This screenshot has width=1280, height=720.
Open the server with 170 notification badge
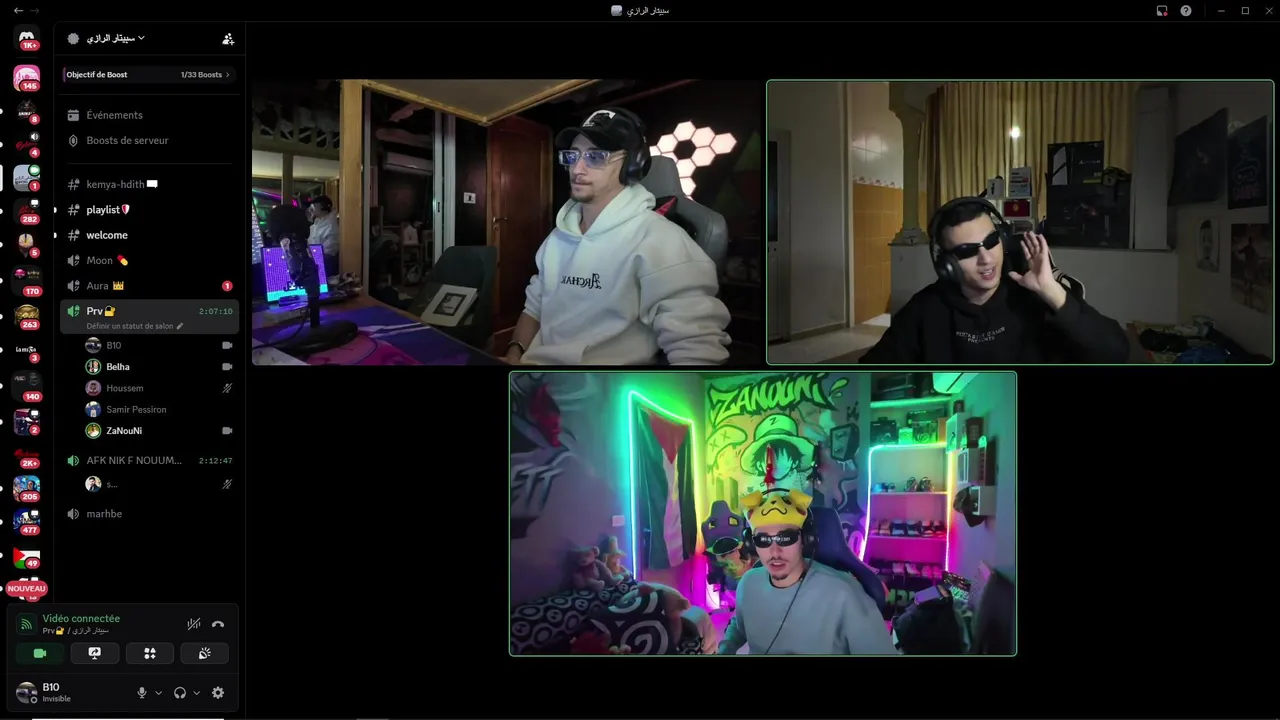27,281
